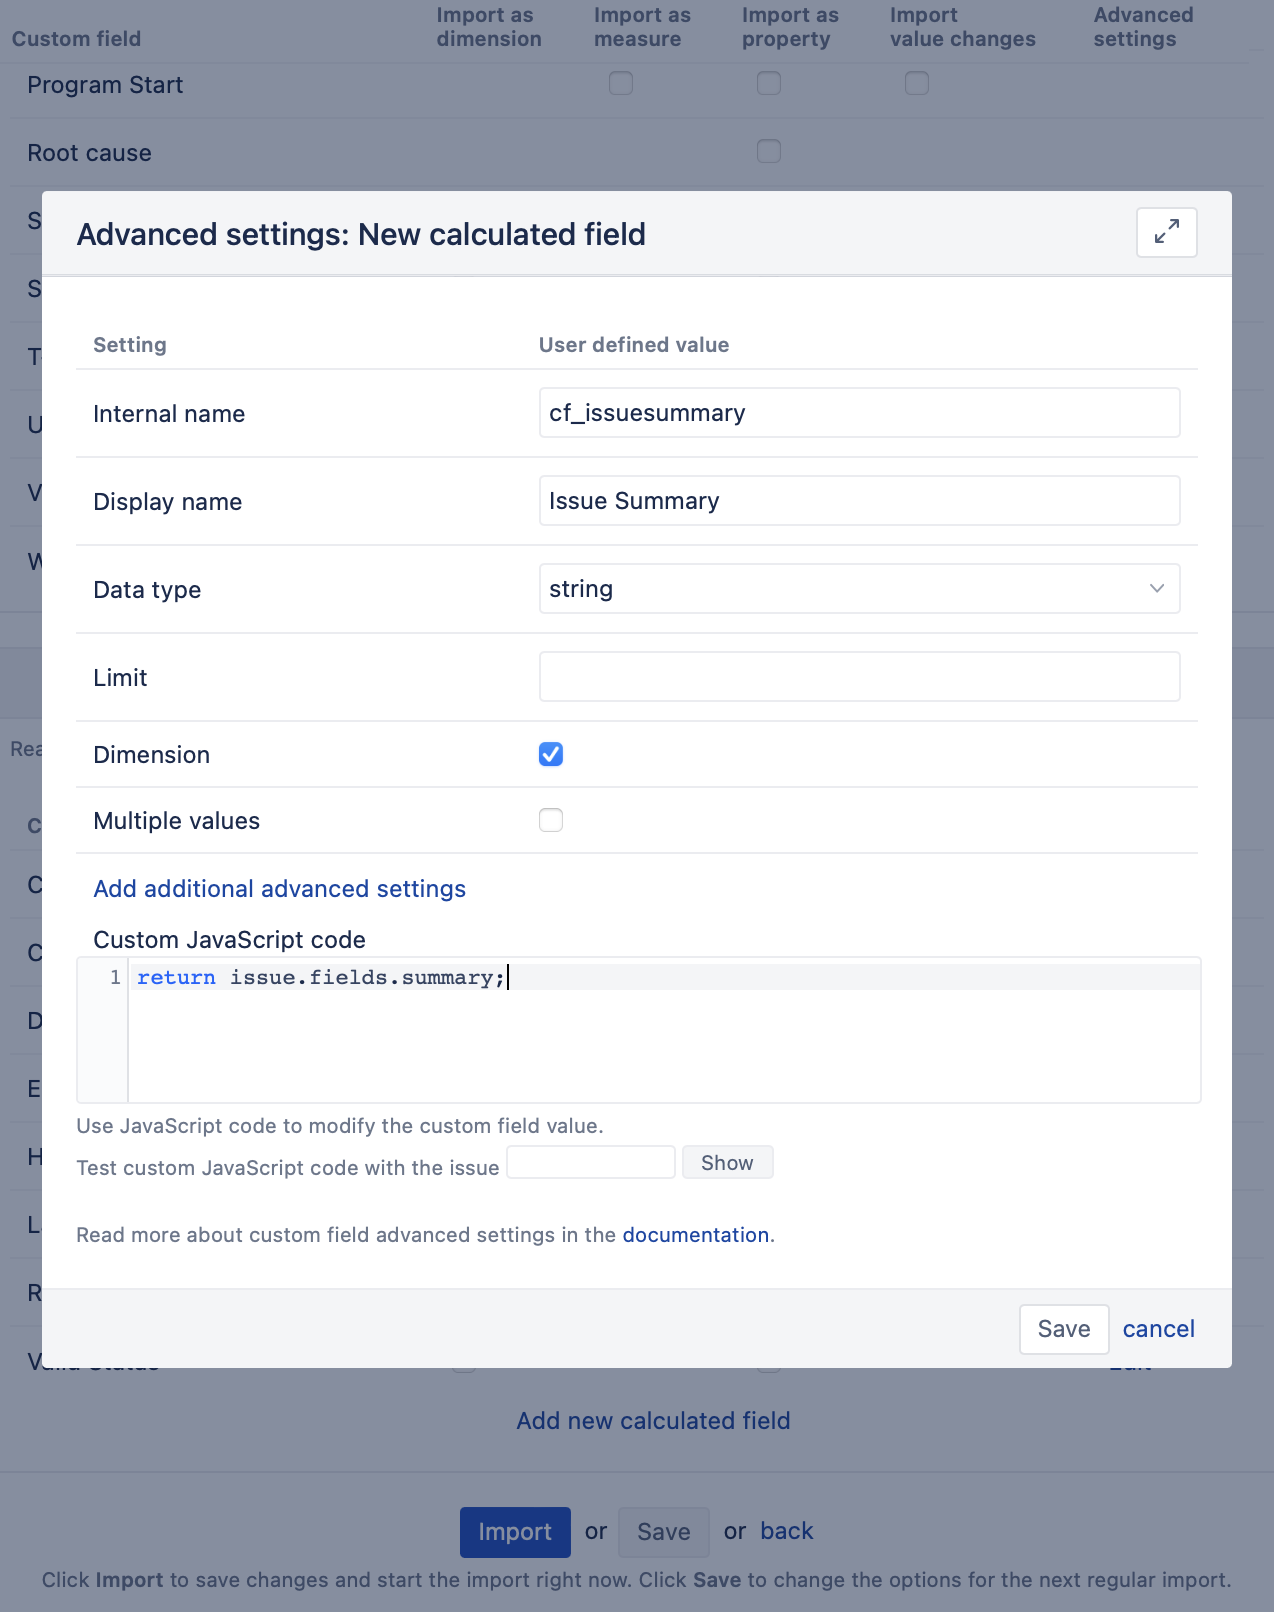This screenshot has height=1612, width=1274.
Task: Click the Display name field
Action: (x=859, y=500)
